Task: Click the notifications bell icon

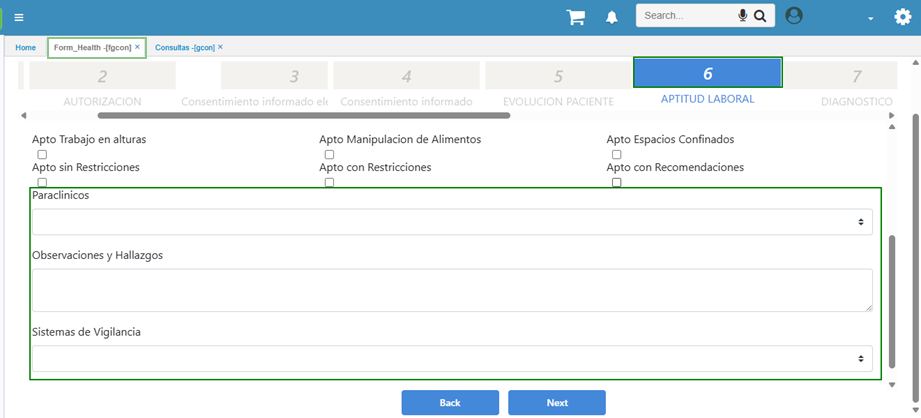Action: click(611, 17)
